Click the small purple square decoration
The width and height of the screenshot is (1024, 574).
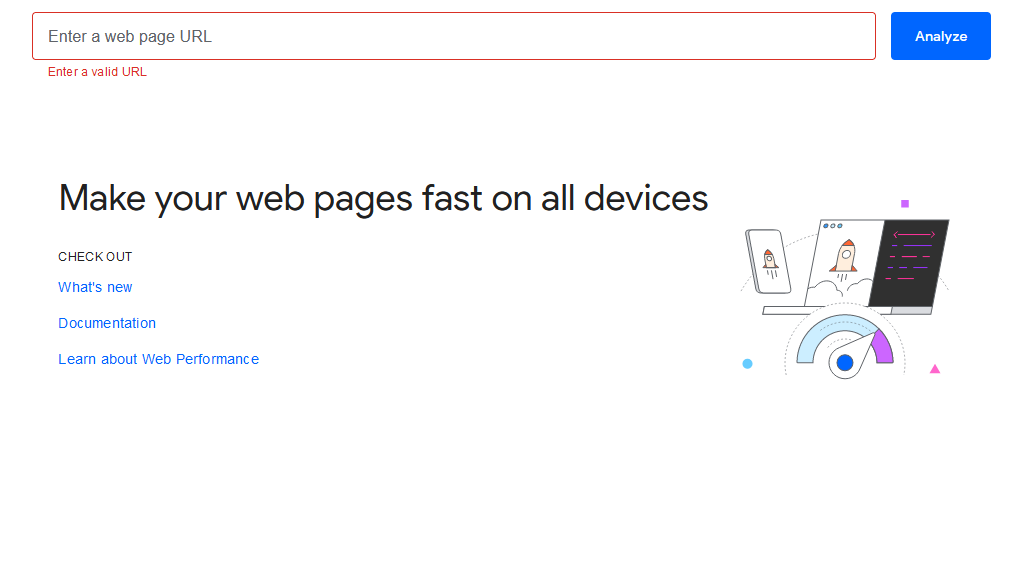(x=905, y=204)
